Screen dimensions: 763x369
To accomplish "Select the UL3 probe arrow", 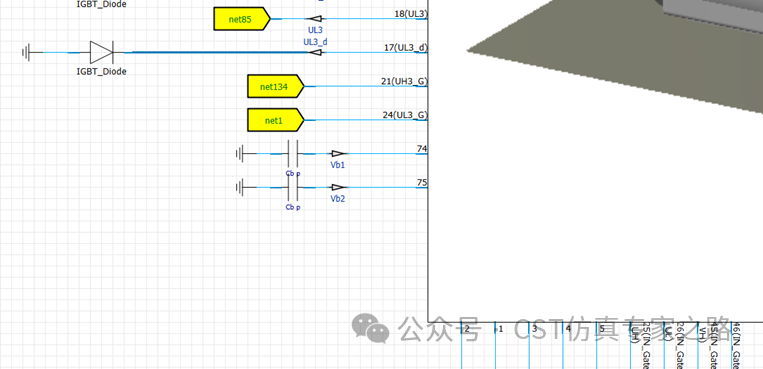I will pyautogui.click(x=315, y=19).
